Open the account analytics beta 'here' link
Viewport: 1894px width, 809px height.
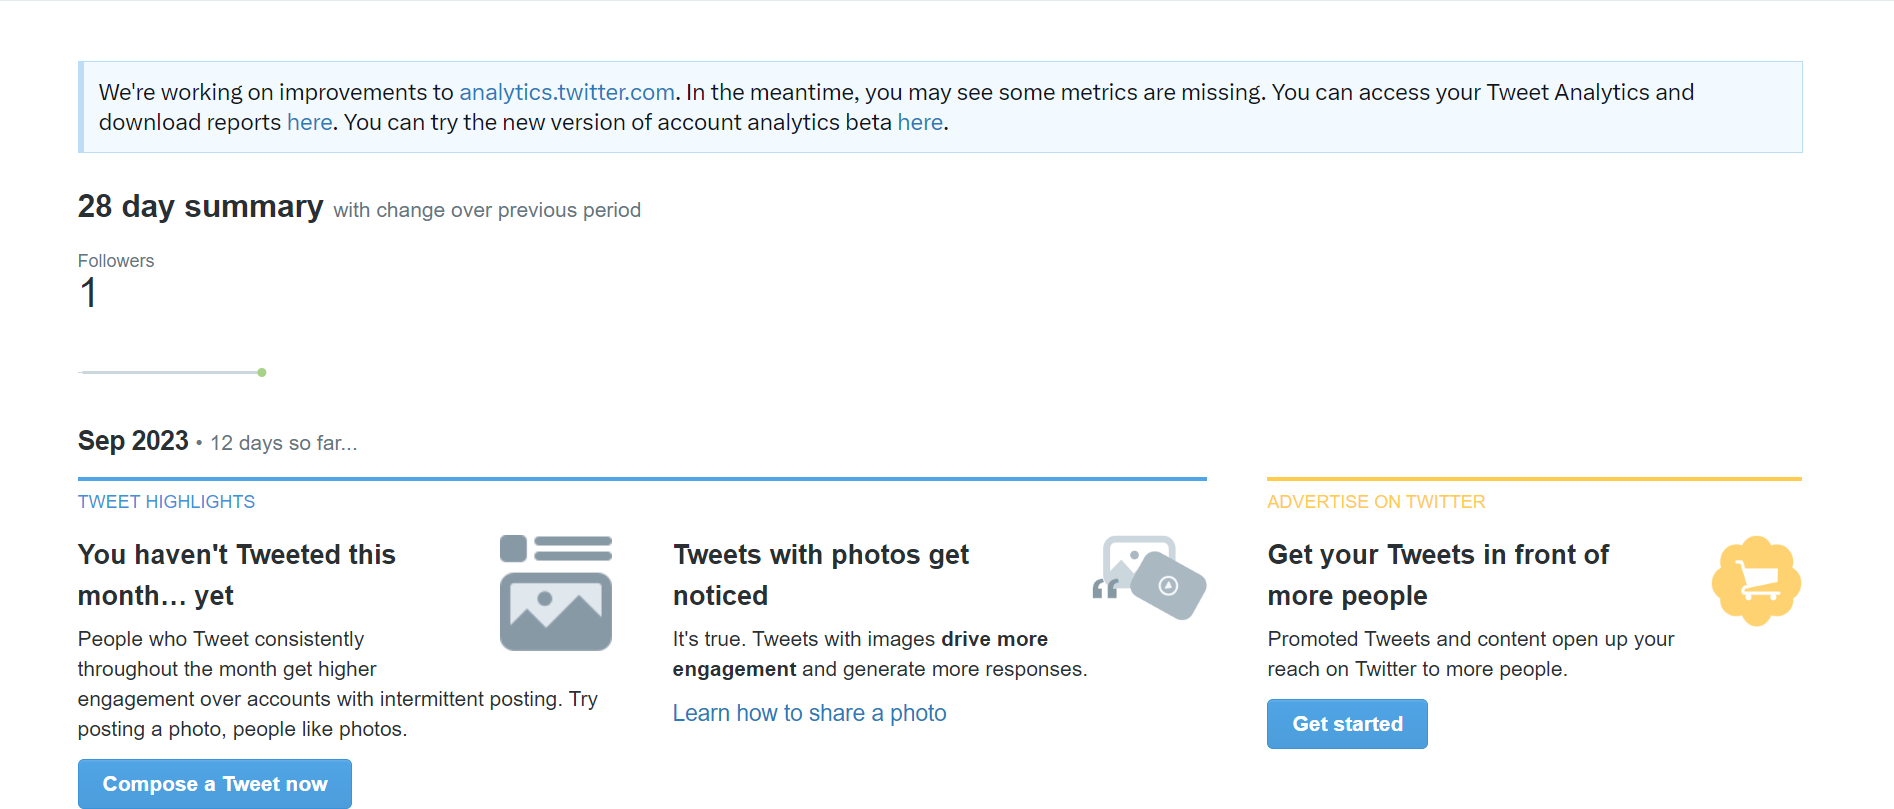(x=919, y=122)
